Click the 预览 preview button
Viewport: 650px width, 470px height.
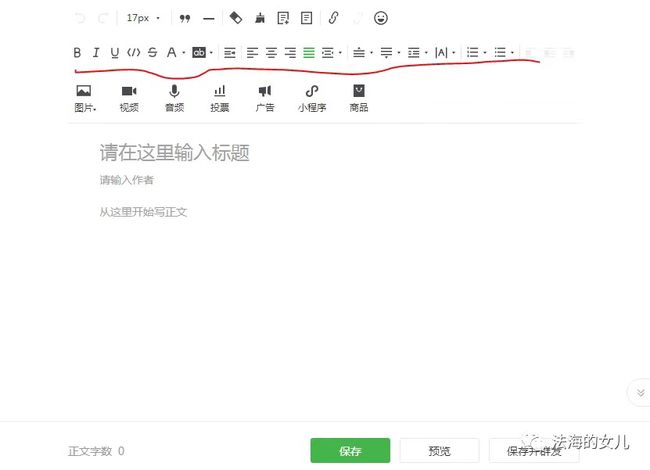[x=439, y=451]
